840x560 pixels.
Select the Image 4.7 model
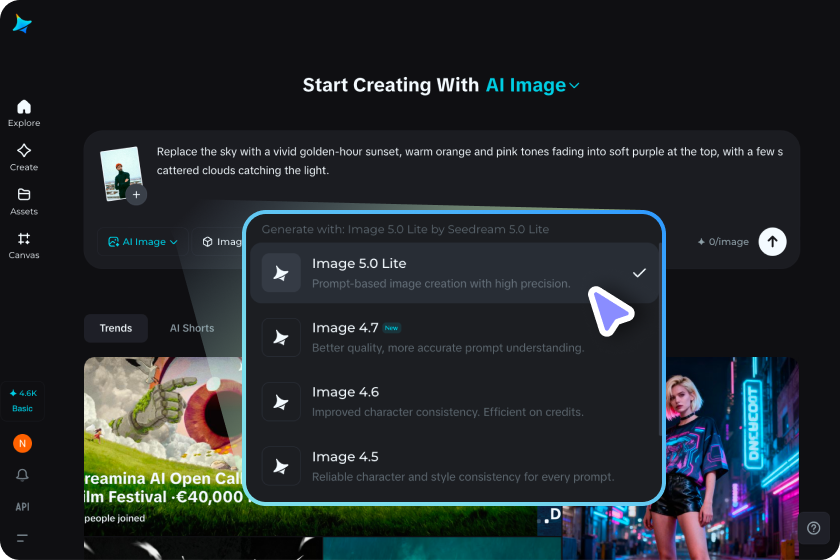(x=454, y=337)
